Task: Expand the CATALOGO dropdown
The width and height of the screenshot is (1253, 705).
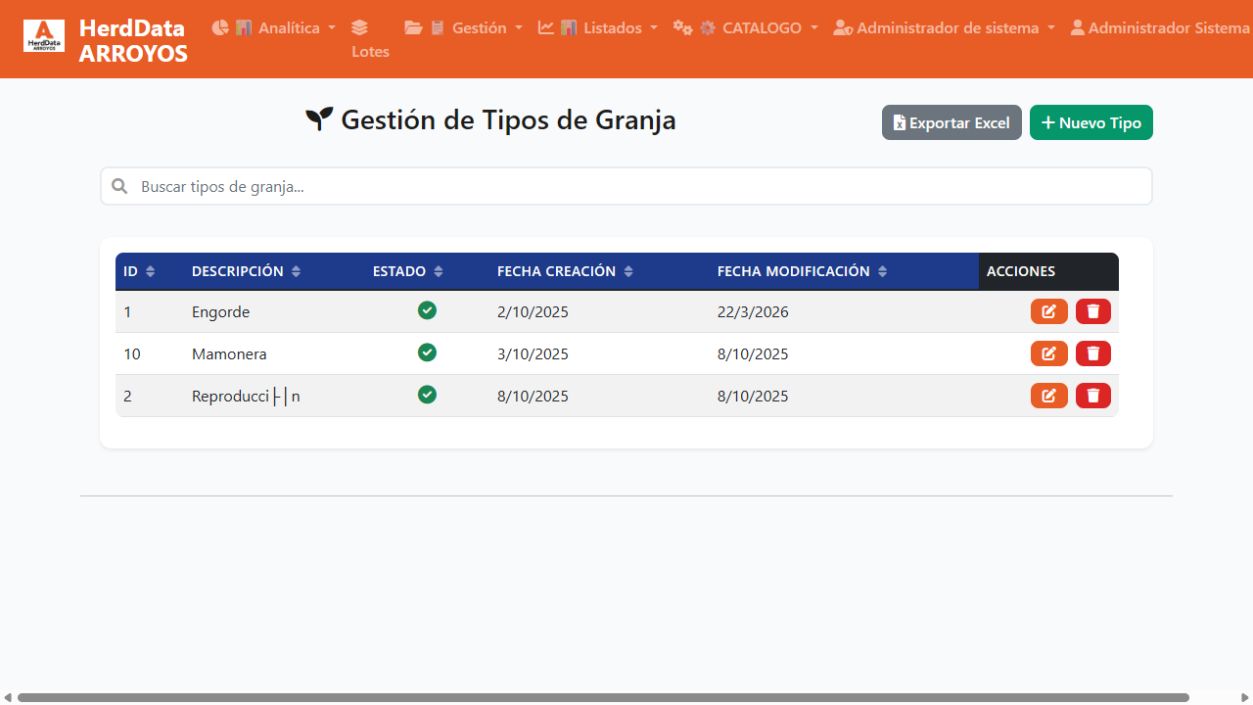Action: coord(745,28)
